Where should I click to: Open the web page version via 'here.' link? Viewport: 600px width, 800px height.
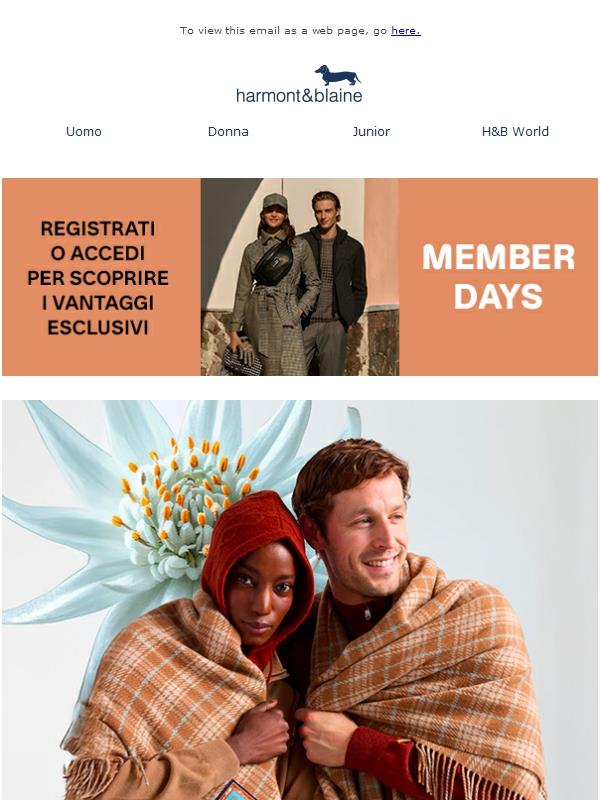406,31
